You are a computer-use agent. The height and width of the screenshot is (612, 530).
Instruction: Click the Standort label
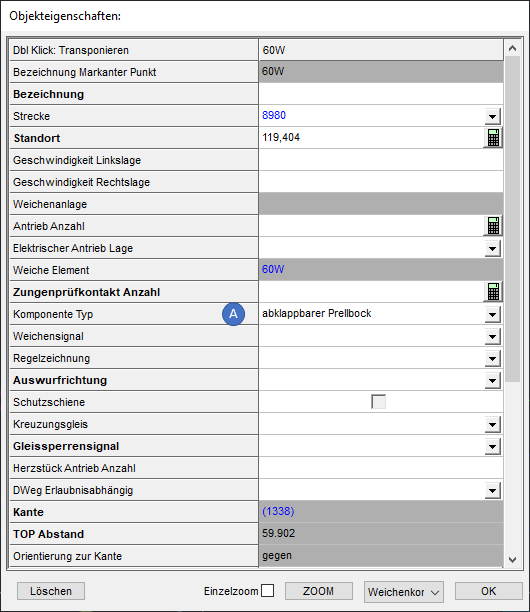click(37, 138)
